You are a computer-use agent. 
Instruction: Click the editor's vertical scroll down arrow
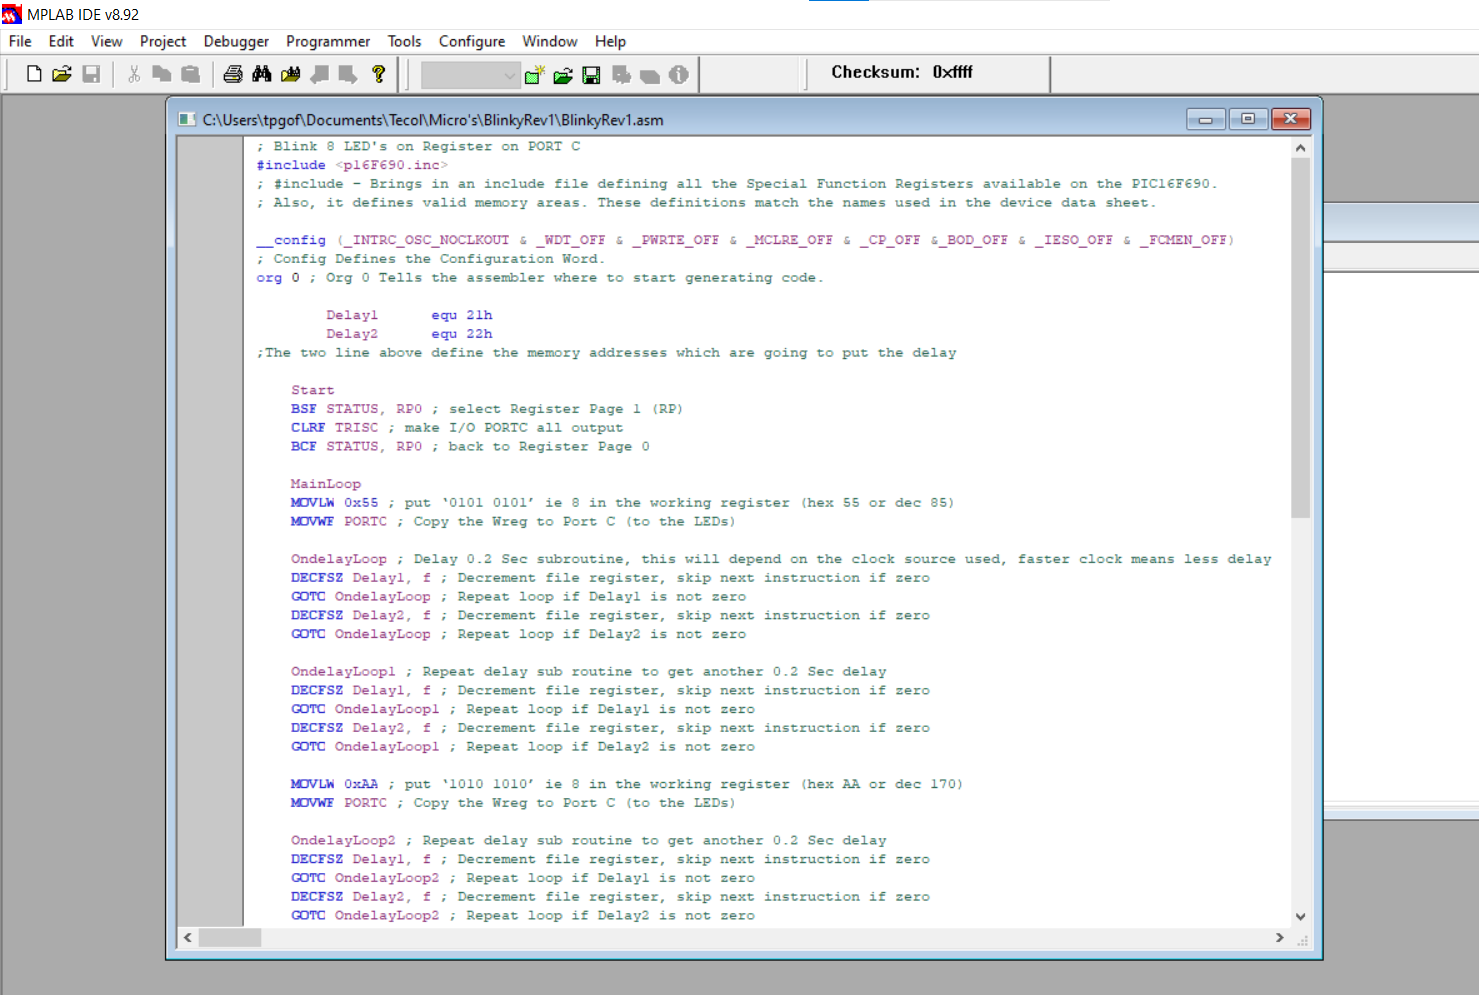click(1301, 916)
